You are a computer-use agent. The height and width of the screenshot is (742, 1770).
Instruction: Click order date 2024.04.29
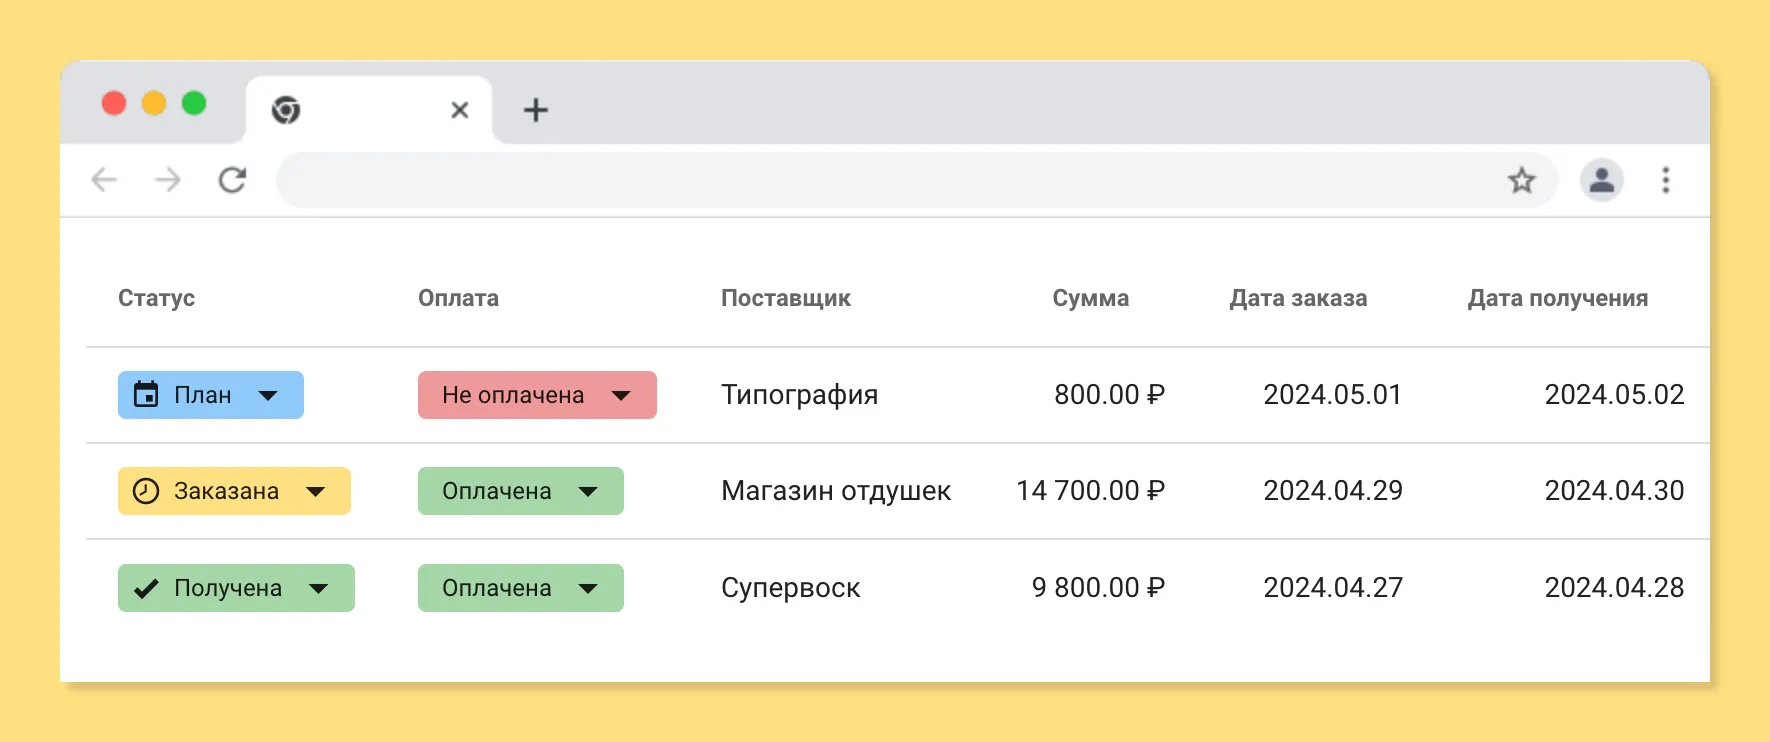1333,491
